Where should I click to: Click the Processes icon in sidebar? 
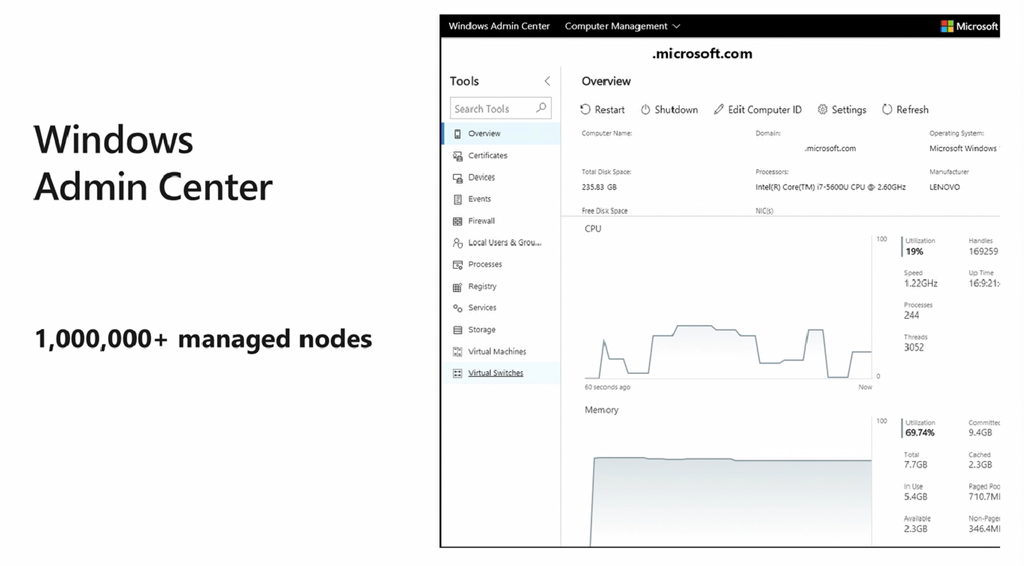click(457, 264)
